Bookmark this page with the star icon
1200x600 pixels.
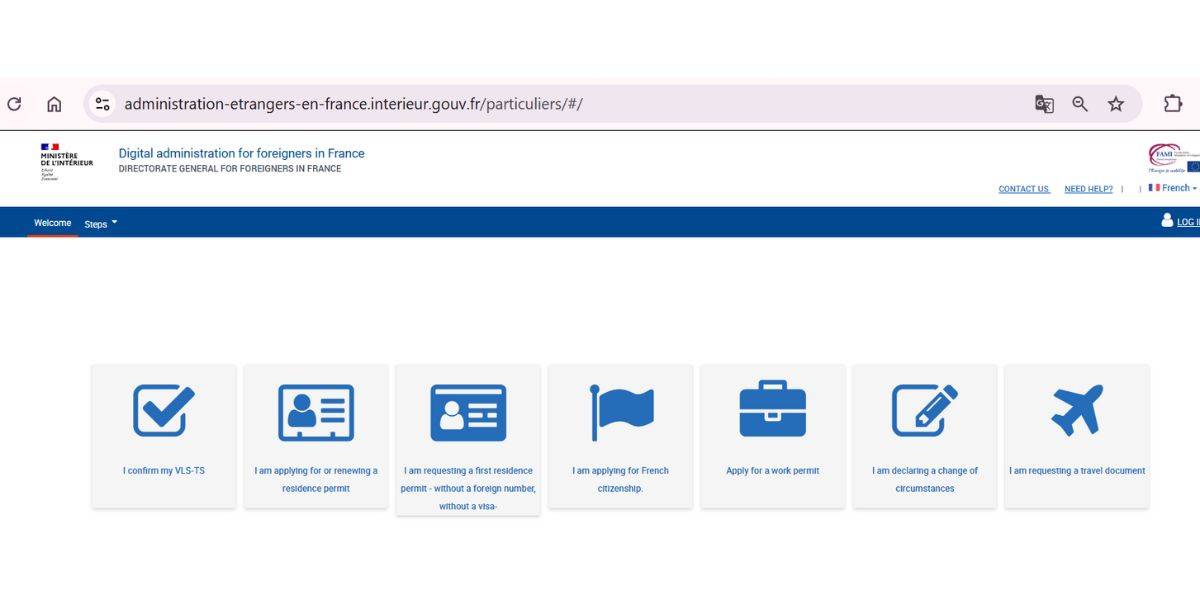point(1116,104)
